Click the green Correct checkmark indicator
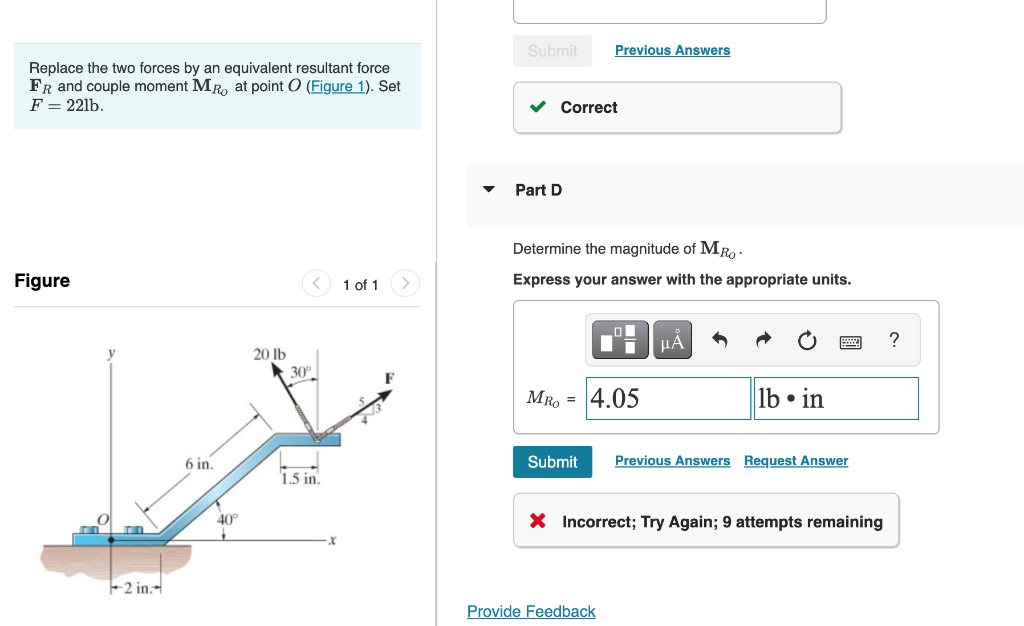The height and width of the screenshot is (626, 1024). click(537, 107)
